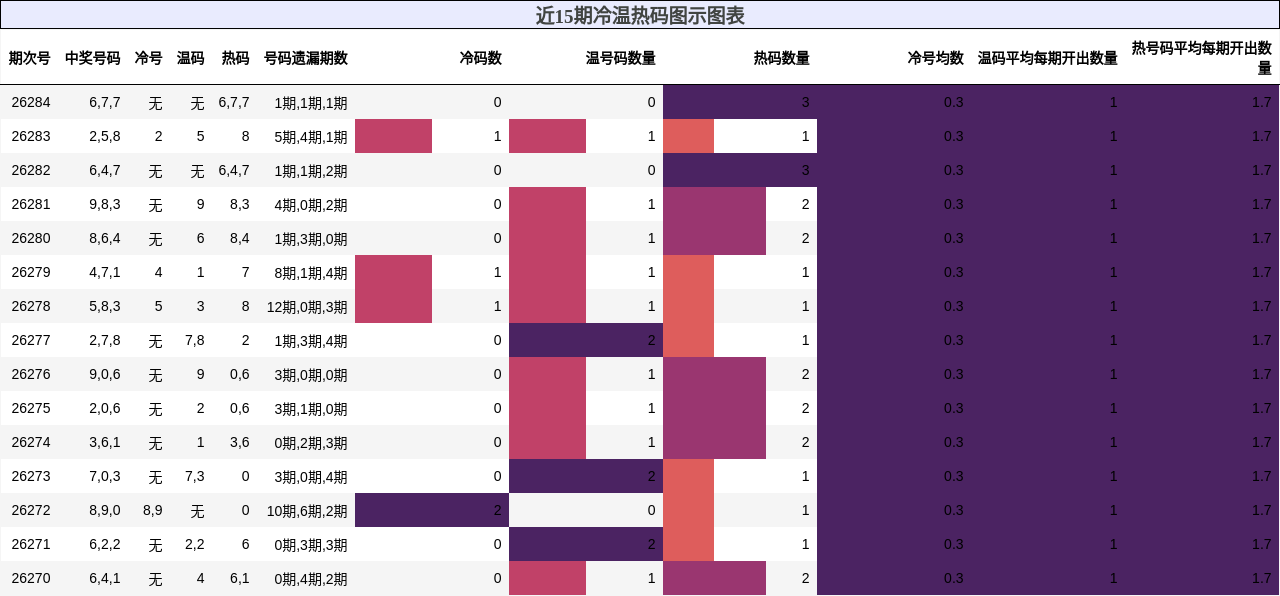Click the 温码 column header
This screenshot has width=1280, height=596.
pyautogui.click(x=191, y=58)
